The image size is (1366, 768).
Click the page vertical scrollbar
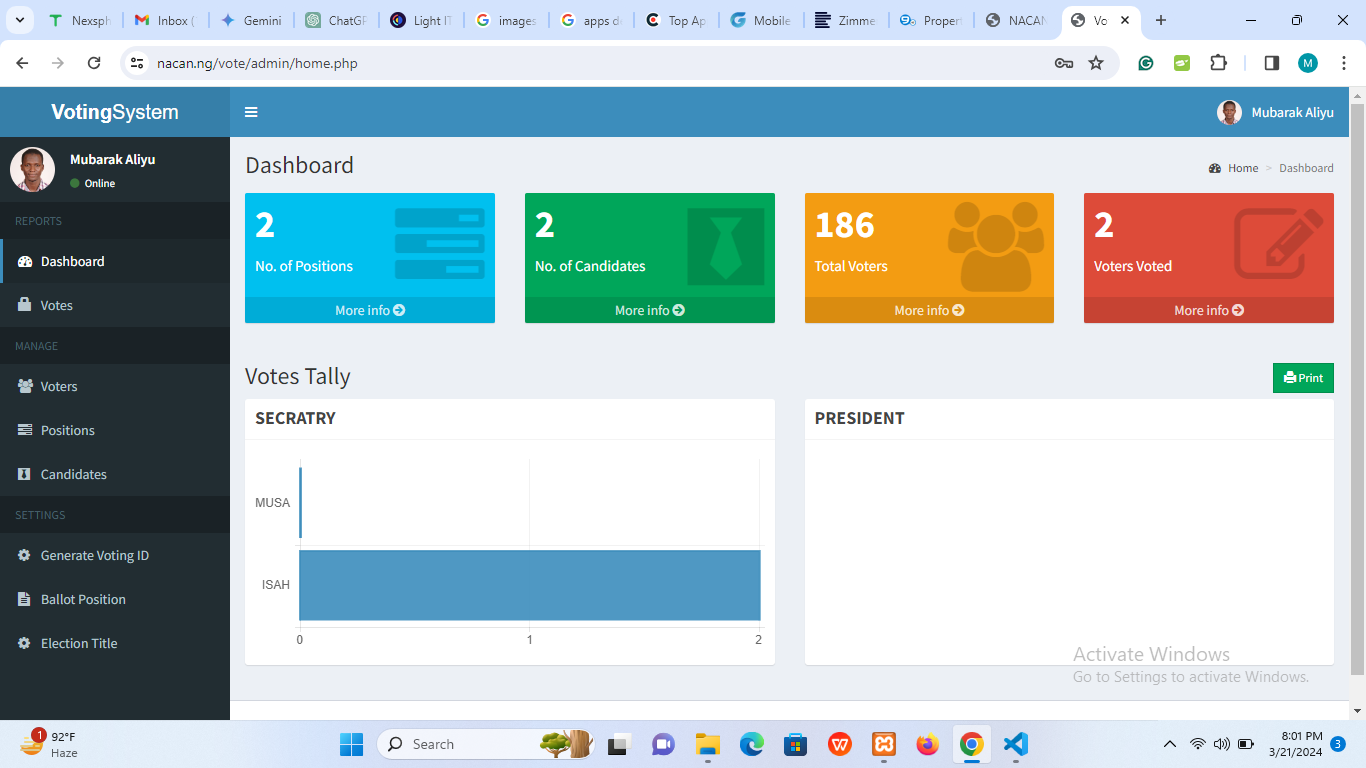point(1357,388)
